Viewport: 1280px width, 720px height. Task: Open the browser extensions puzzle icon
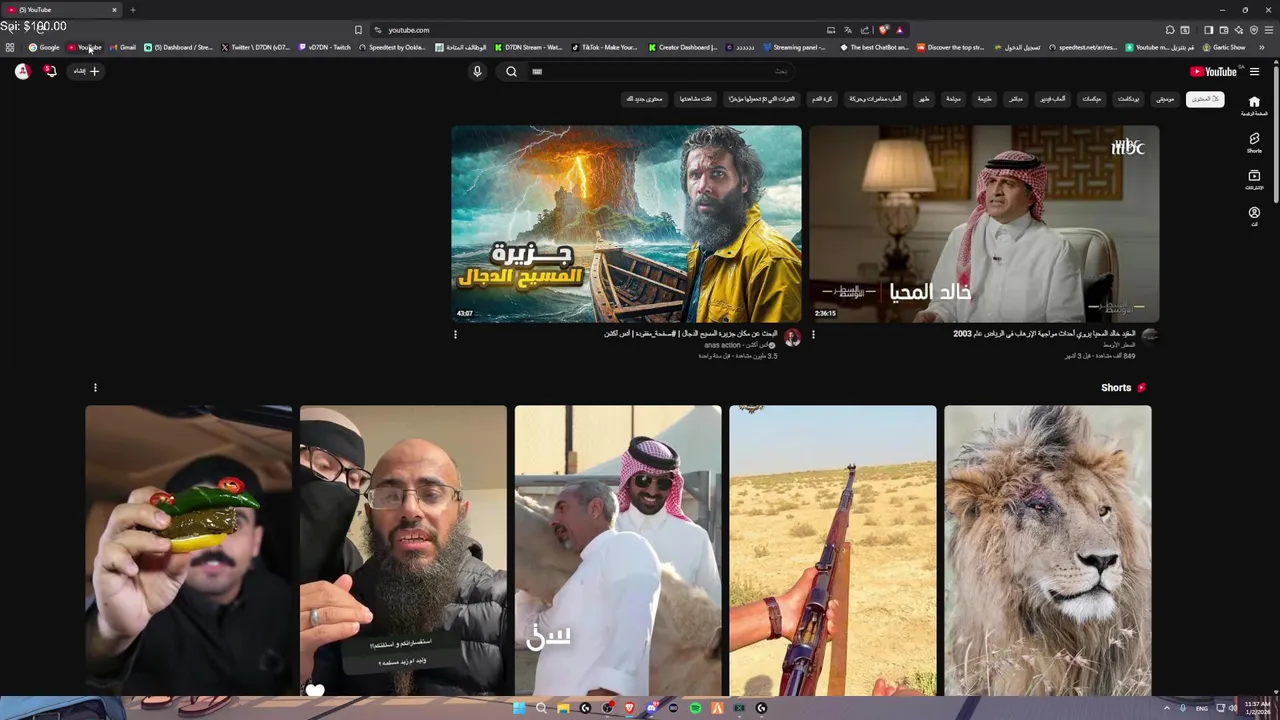click(x=1169, y=30)
